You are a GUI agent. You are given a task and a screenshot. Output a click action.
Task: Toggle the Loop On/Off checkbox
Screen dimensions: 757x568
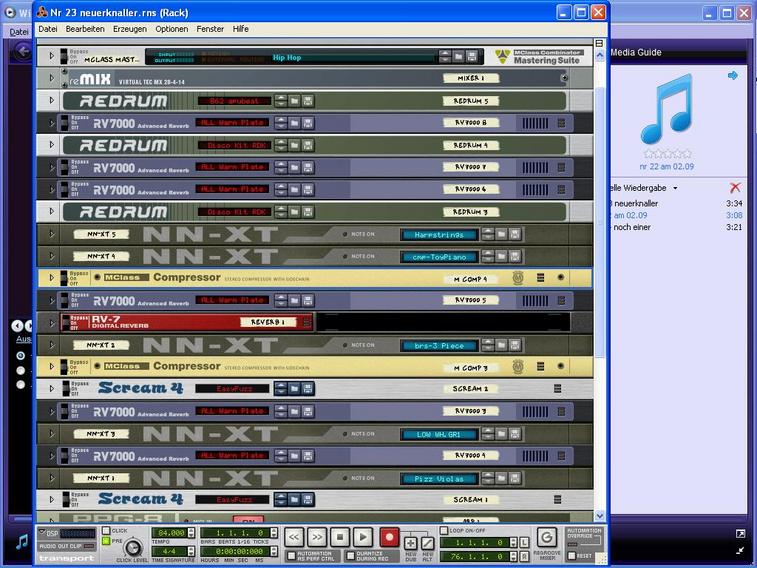click(445, 530)
